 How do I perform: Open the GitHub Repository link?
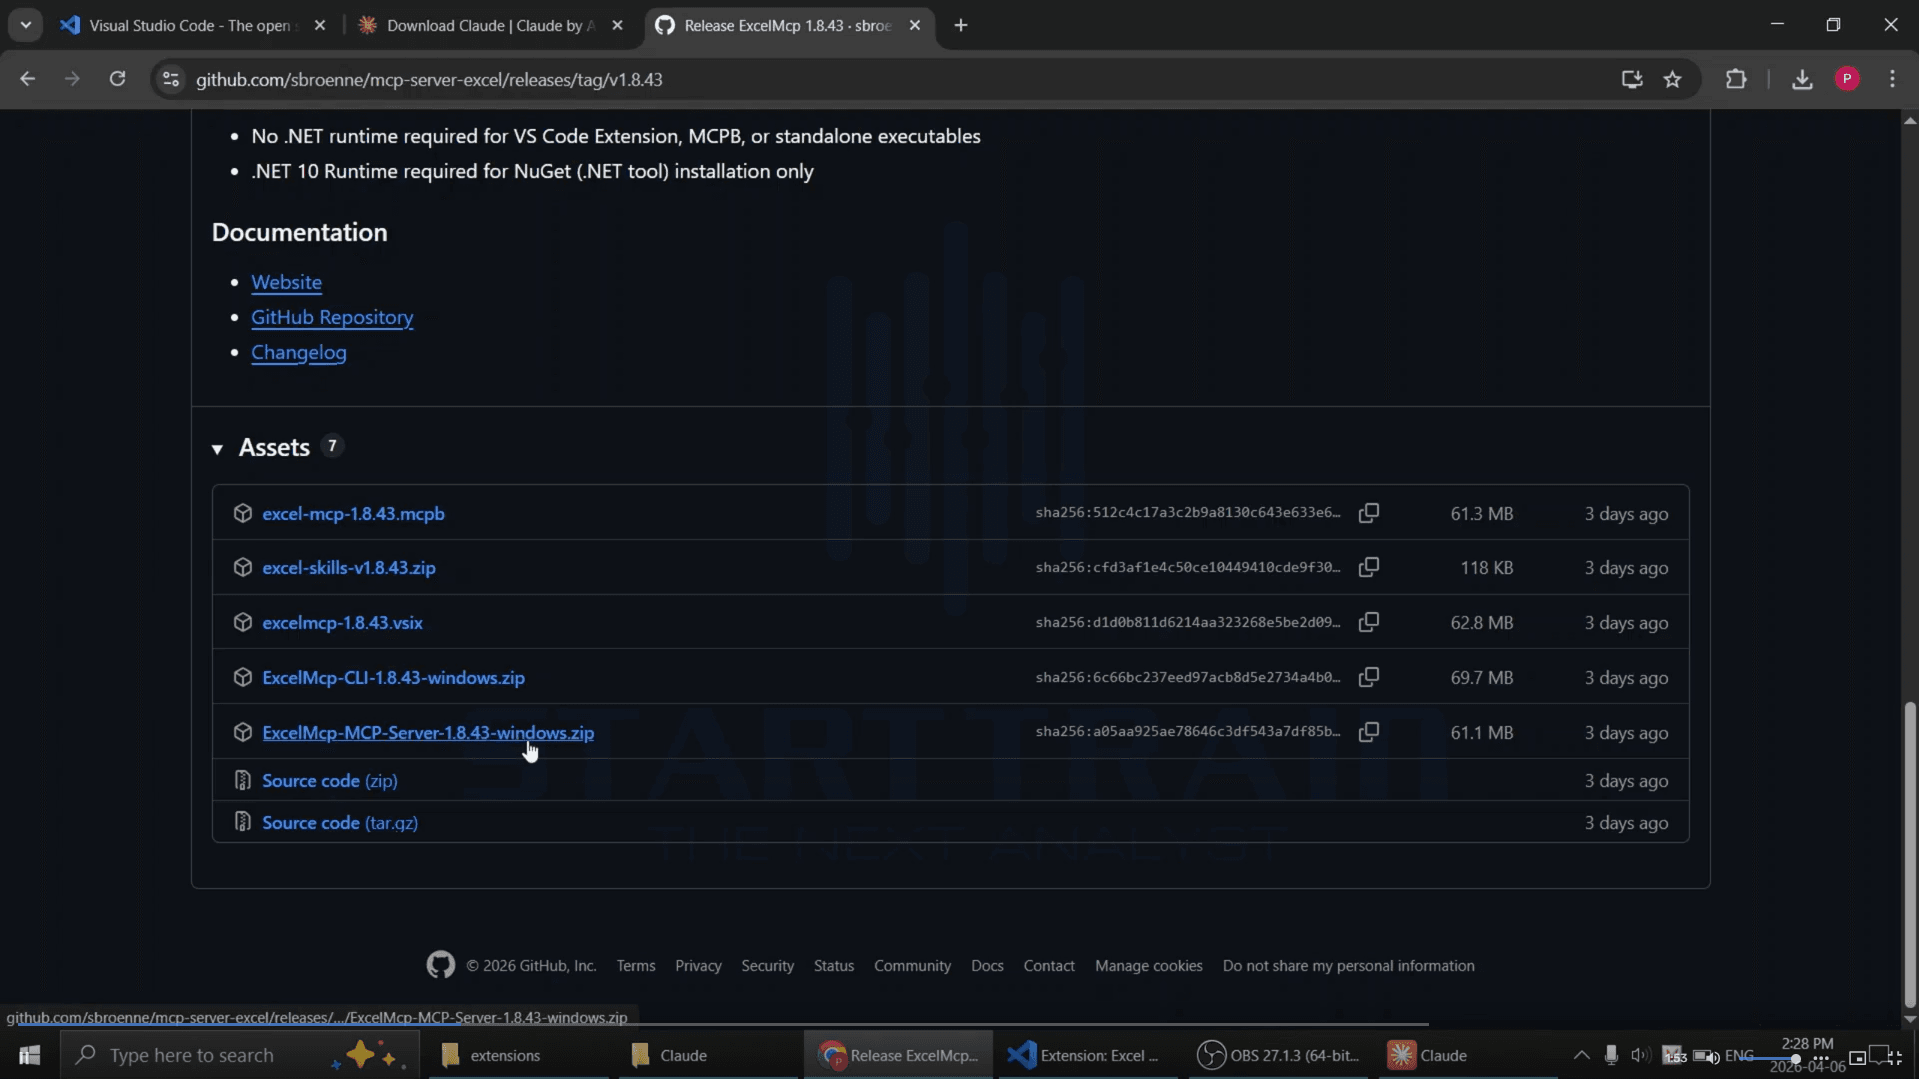332,317
